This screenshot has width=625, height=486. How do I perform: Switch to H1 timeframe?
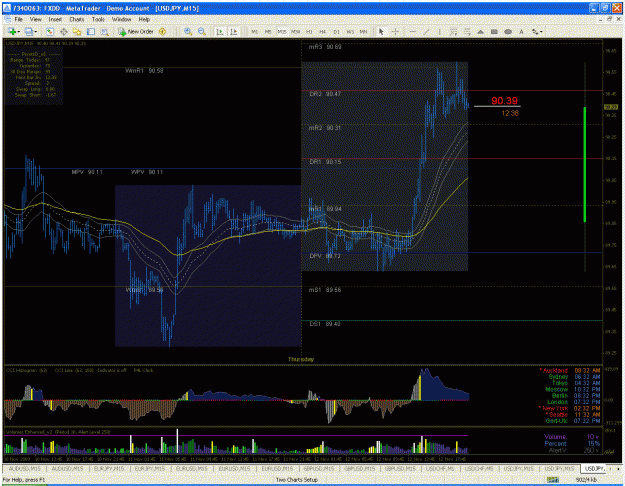pos(309,31)
